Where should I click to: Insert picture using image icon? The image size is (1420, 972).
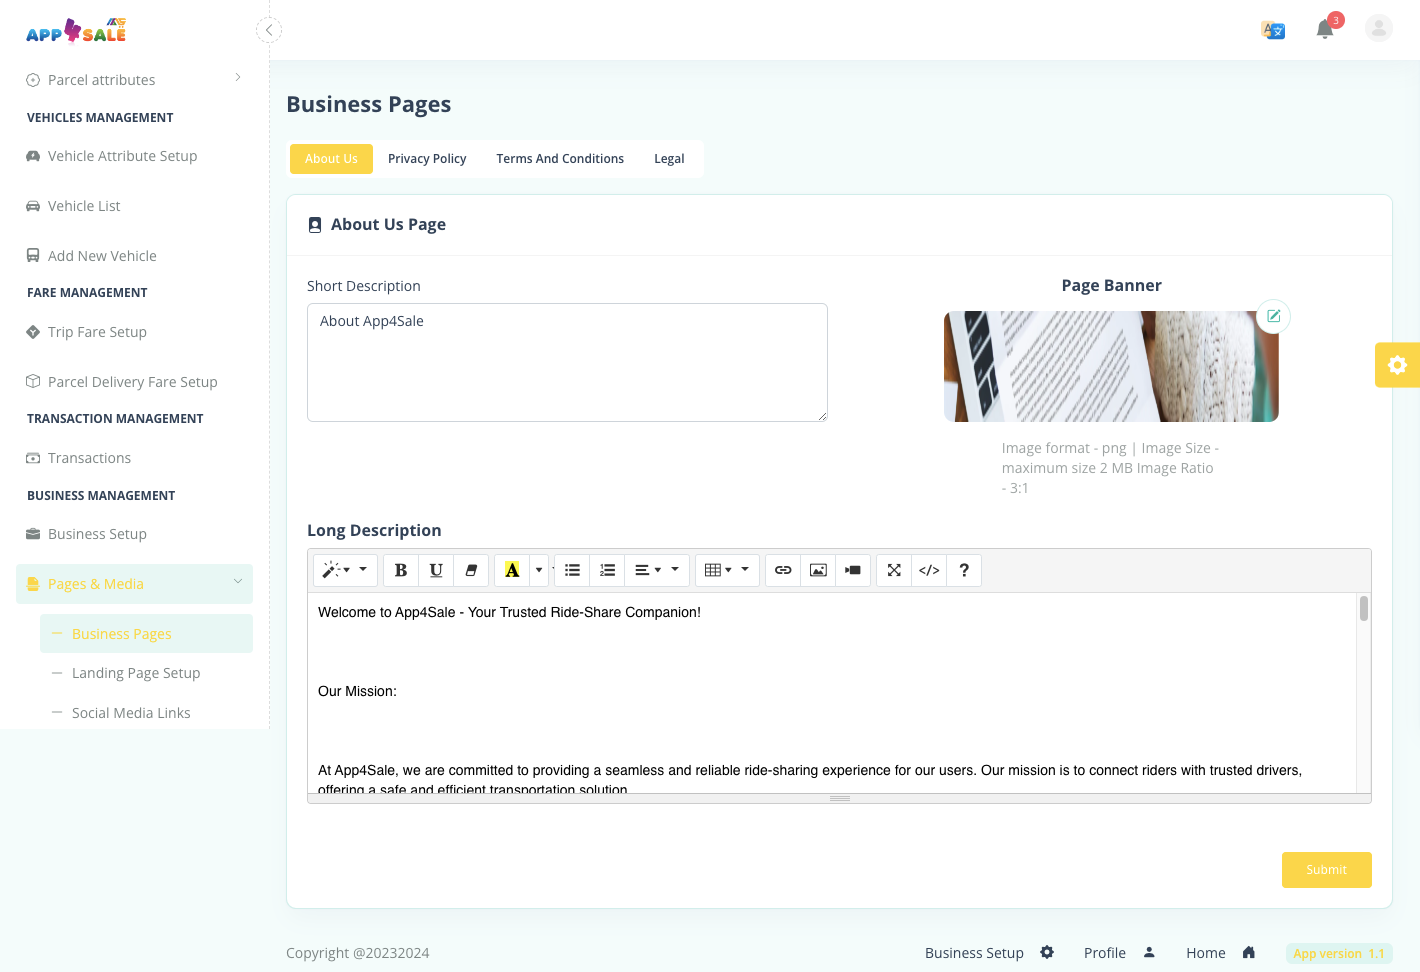[818, 570]
